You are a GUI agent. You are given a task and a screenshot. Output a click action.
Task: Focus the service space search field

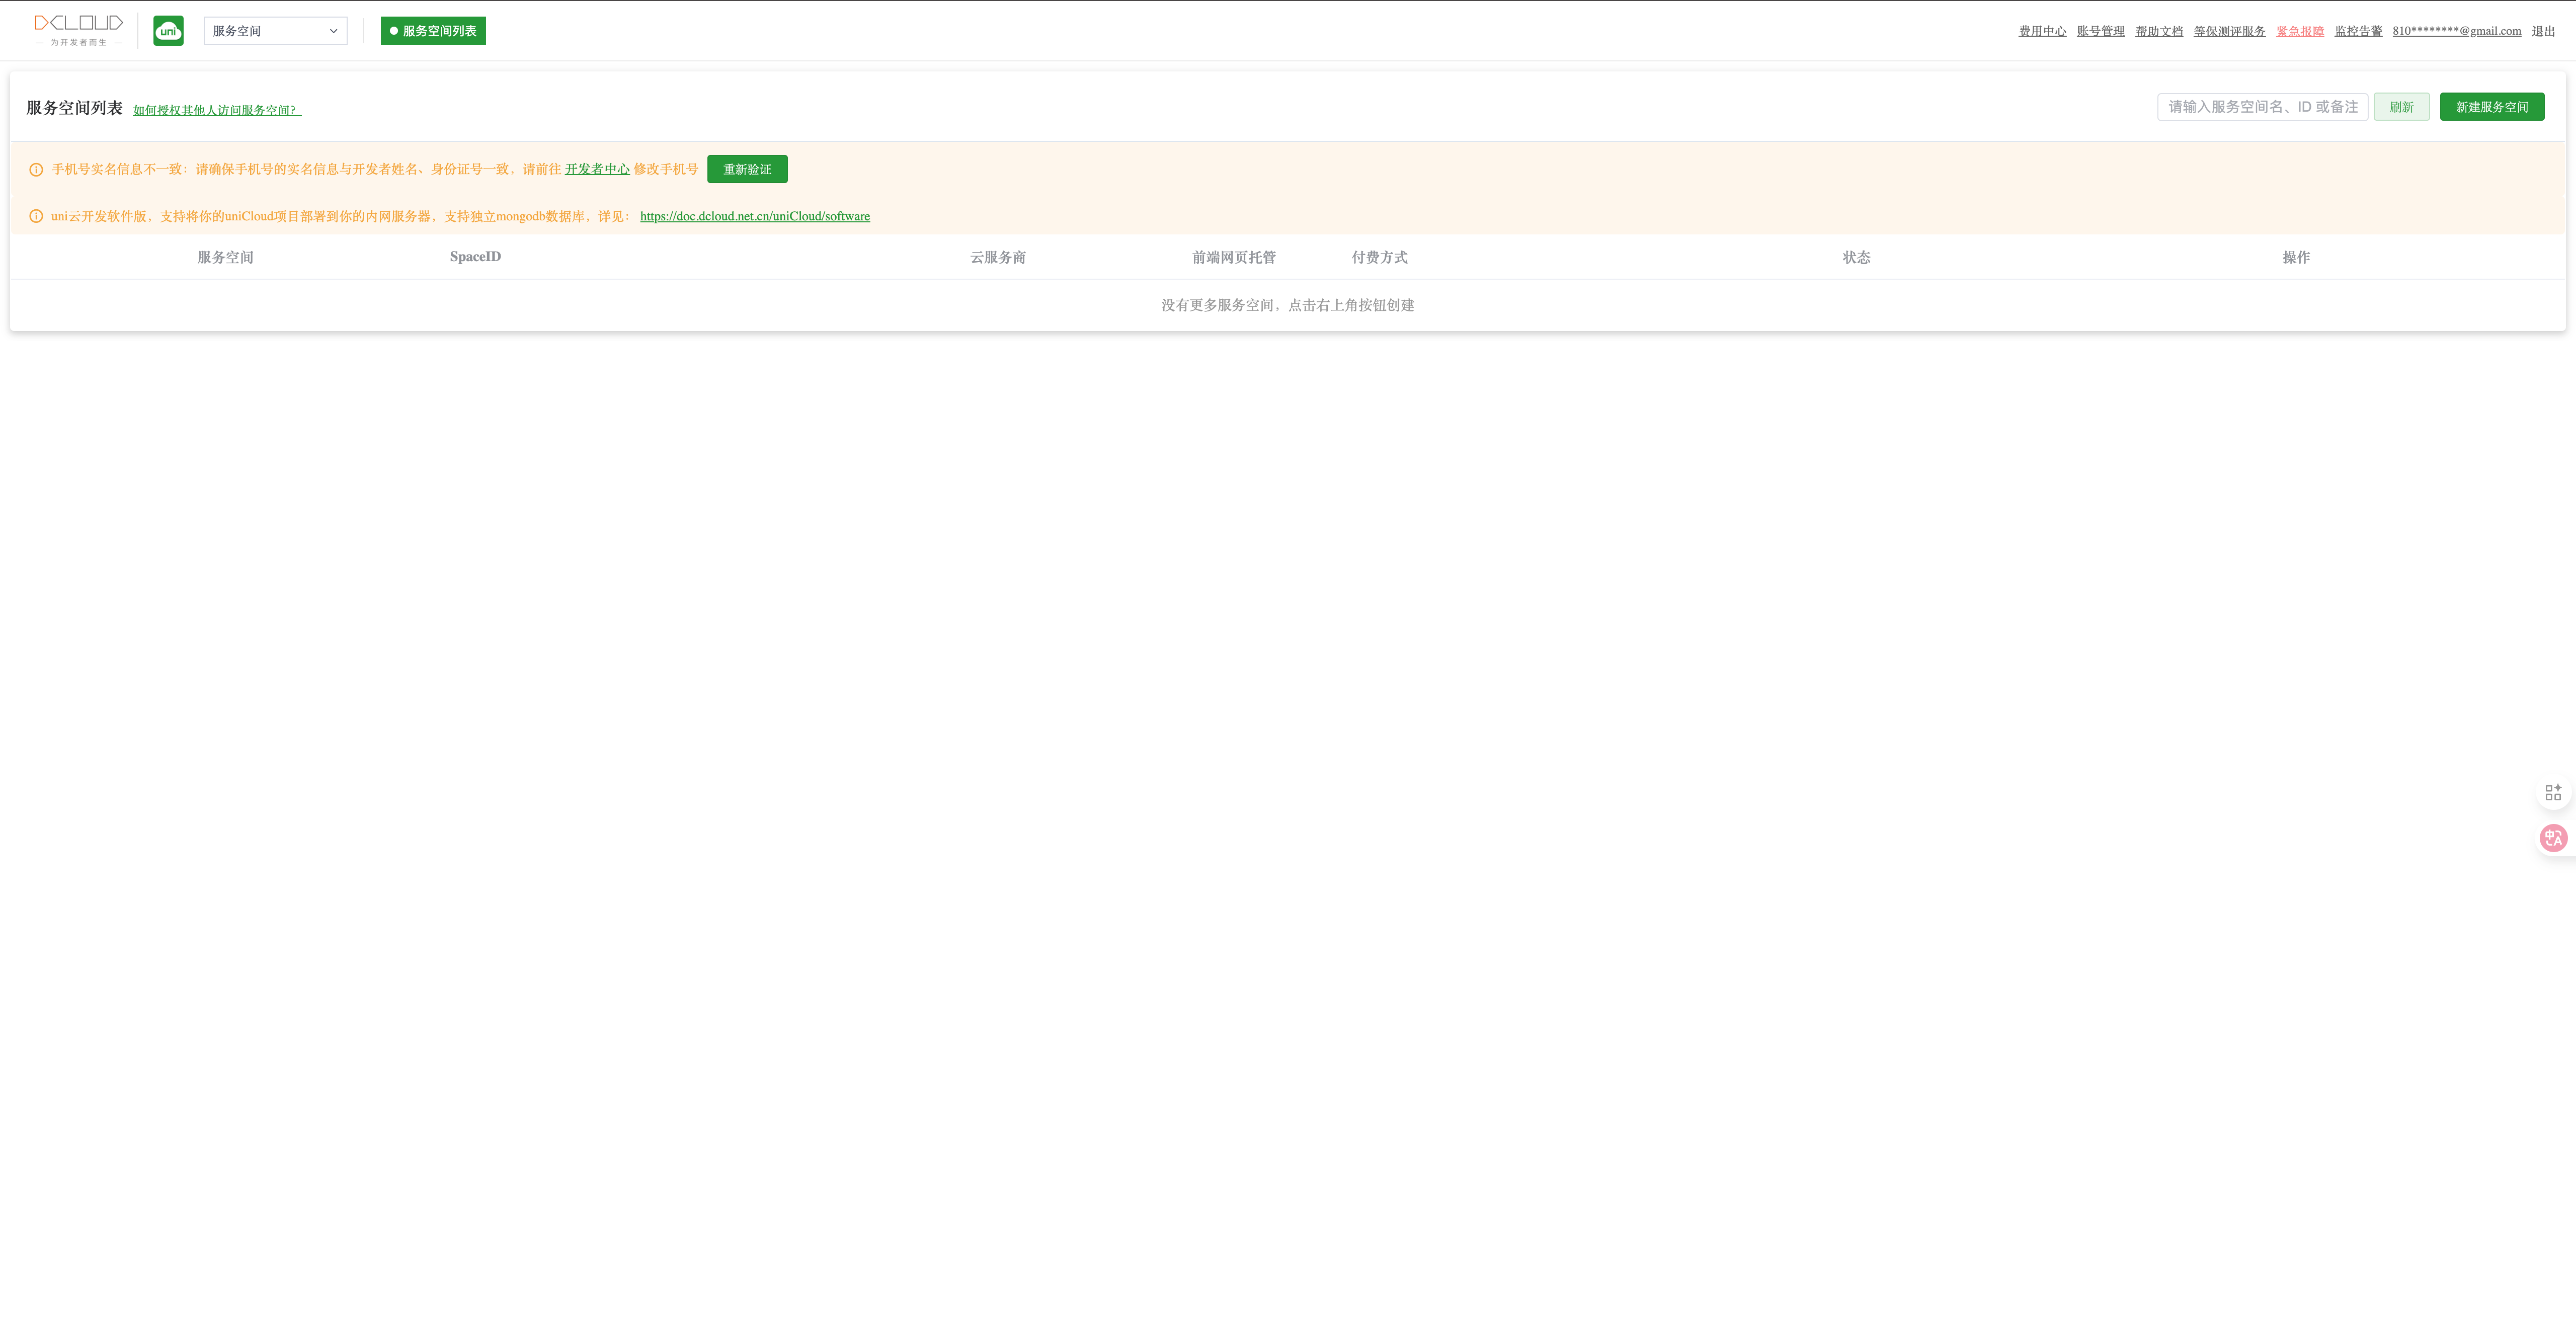[x=2261, y=107]
